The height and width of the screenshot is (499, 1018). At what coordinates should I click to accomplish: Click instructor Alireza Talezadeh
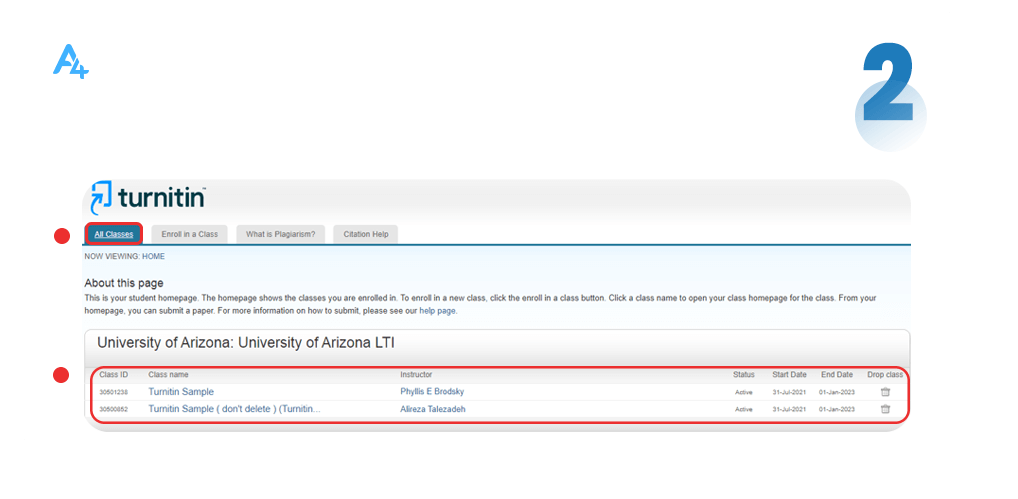click(x=432, y=409)
